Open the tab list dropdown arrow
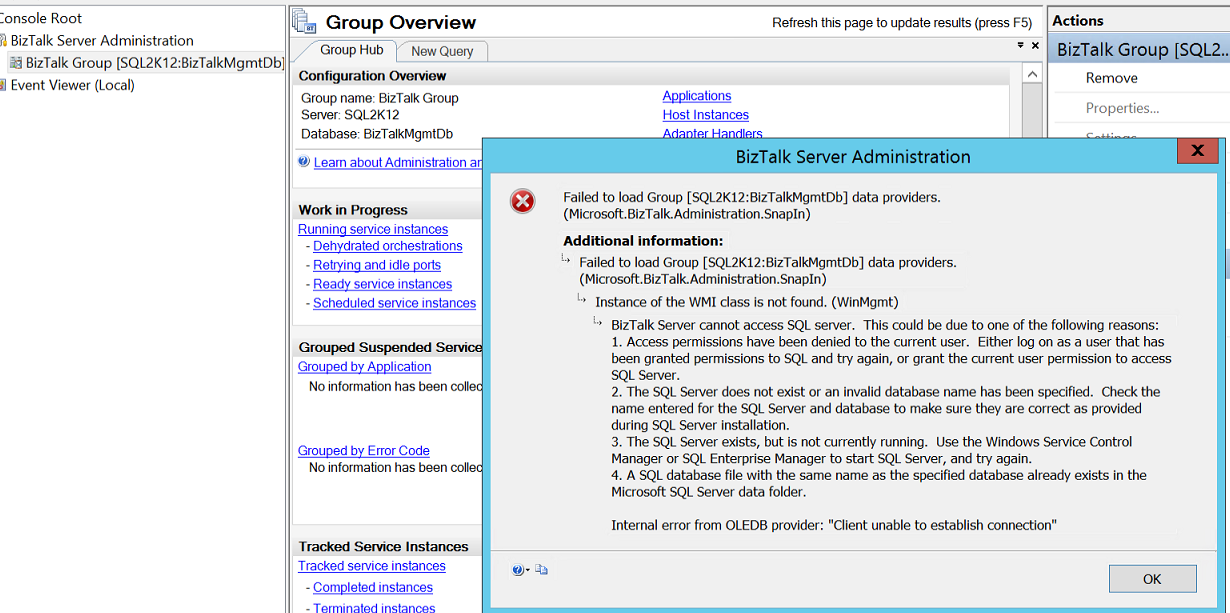The height and width of the screenshot is (613, 1230). coord(1020,46)
